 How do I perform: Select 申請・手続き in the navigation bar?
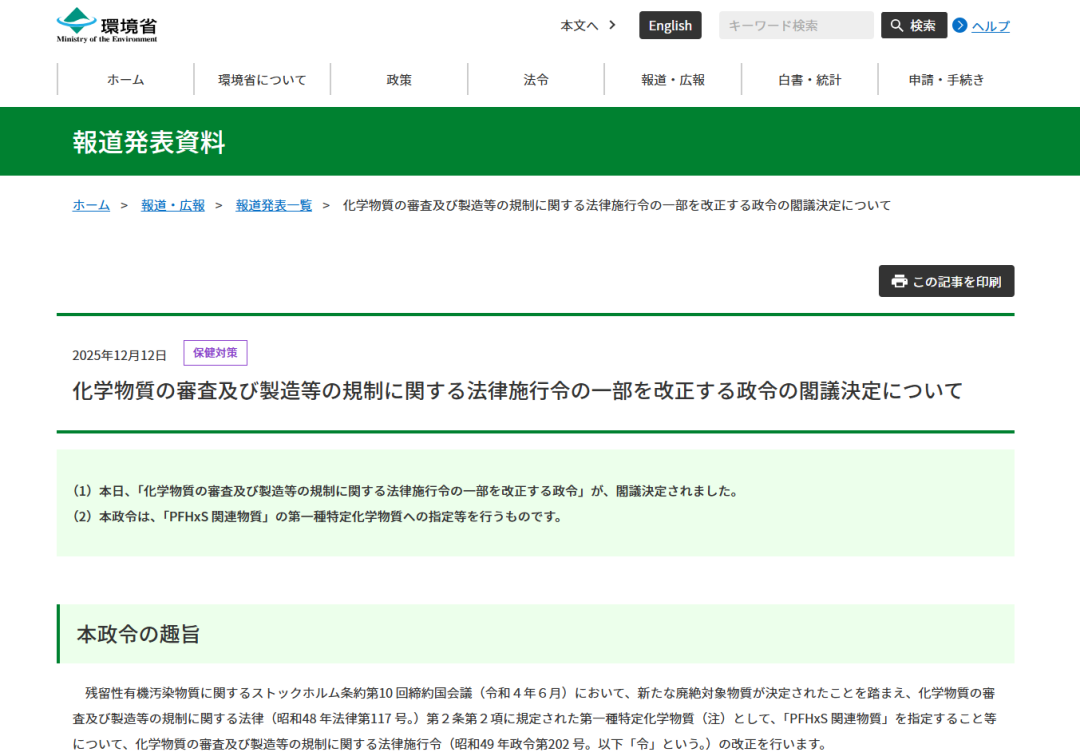click(x=946, y=80)
